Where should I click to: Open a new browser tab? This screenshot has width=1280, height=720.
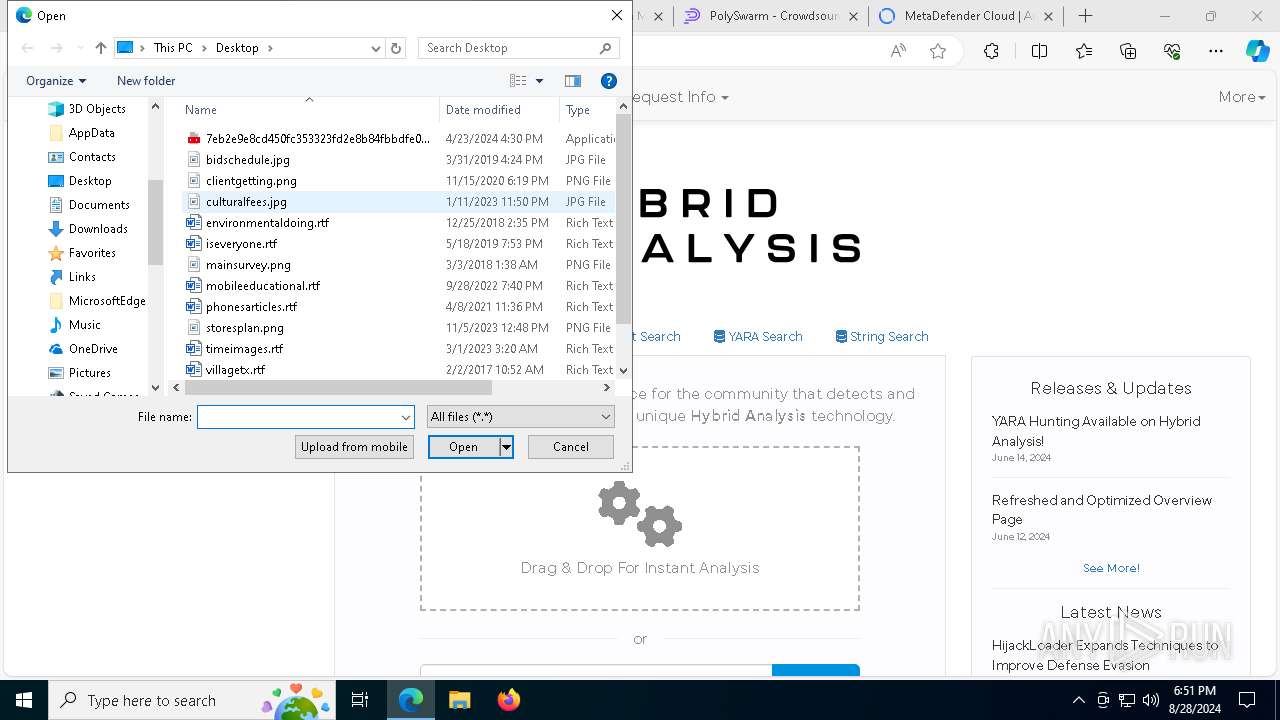(1086, 16)
